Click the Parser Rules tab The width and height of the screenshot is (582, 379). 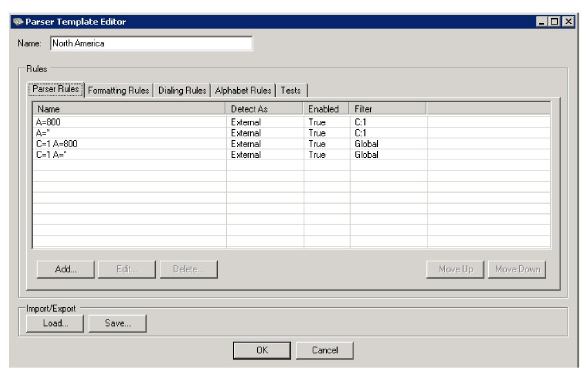point(56,89)
